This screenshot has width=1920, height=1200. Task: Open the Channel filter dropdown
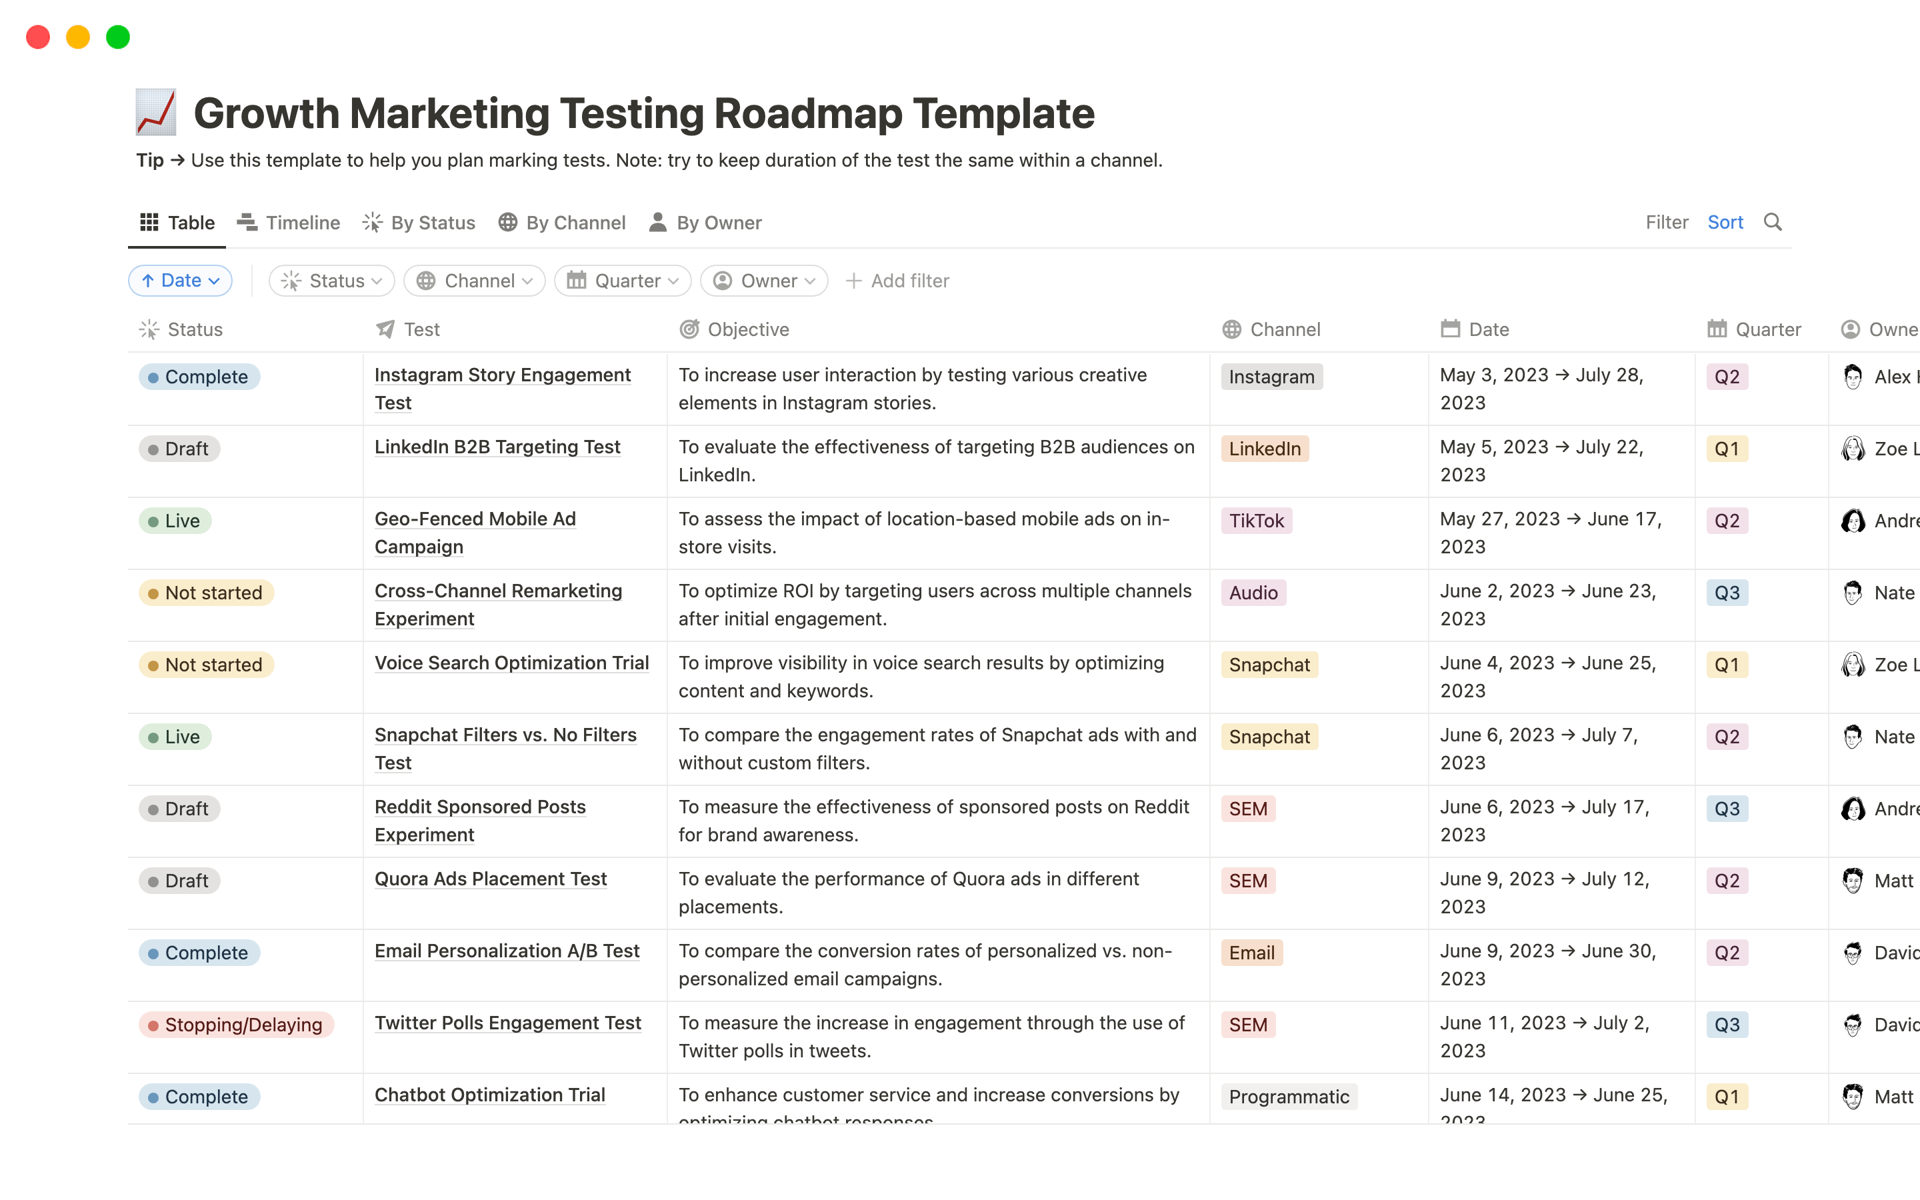(474, 281)
